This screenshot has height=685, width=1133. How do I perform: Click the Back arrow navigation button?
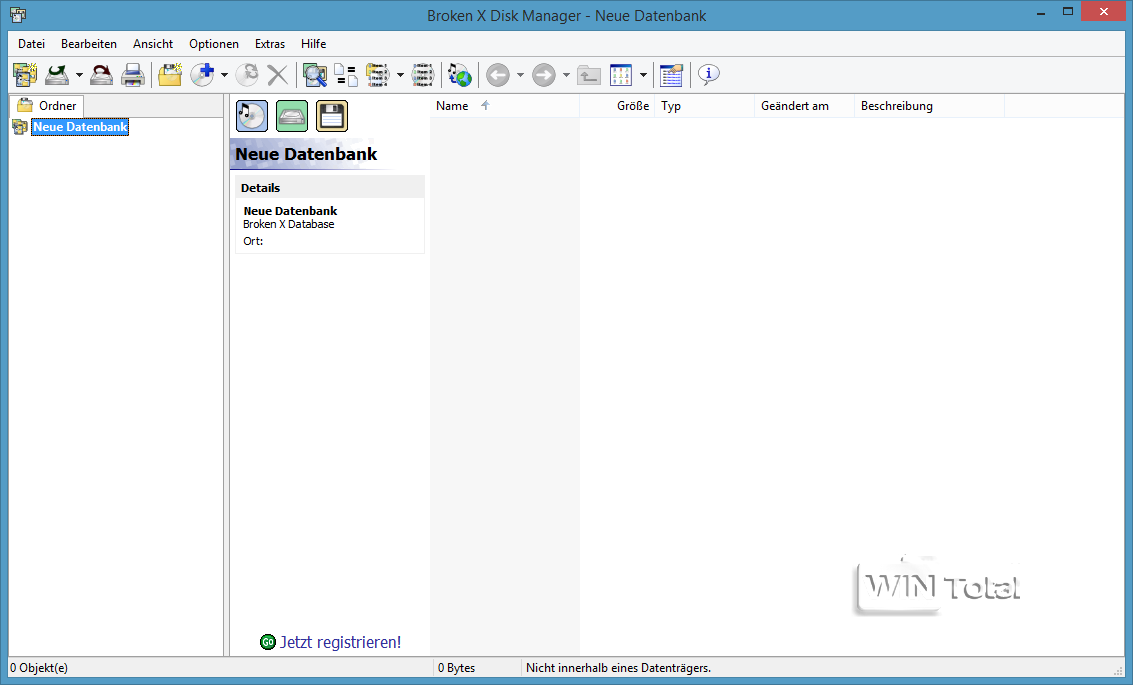click(x=498, y=74)
